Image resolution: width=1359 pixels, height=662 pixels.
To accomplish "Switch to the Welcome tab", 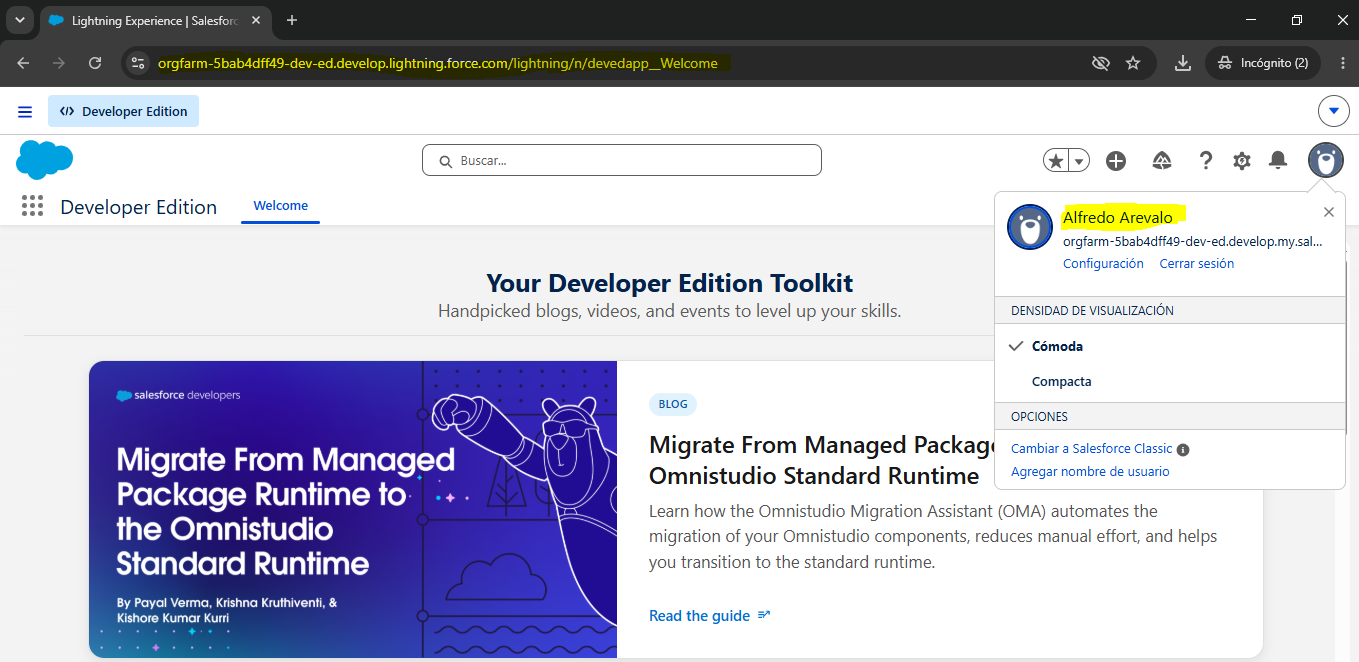I will click(280, 206).
